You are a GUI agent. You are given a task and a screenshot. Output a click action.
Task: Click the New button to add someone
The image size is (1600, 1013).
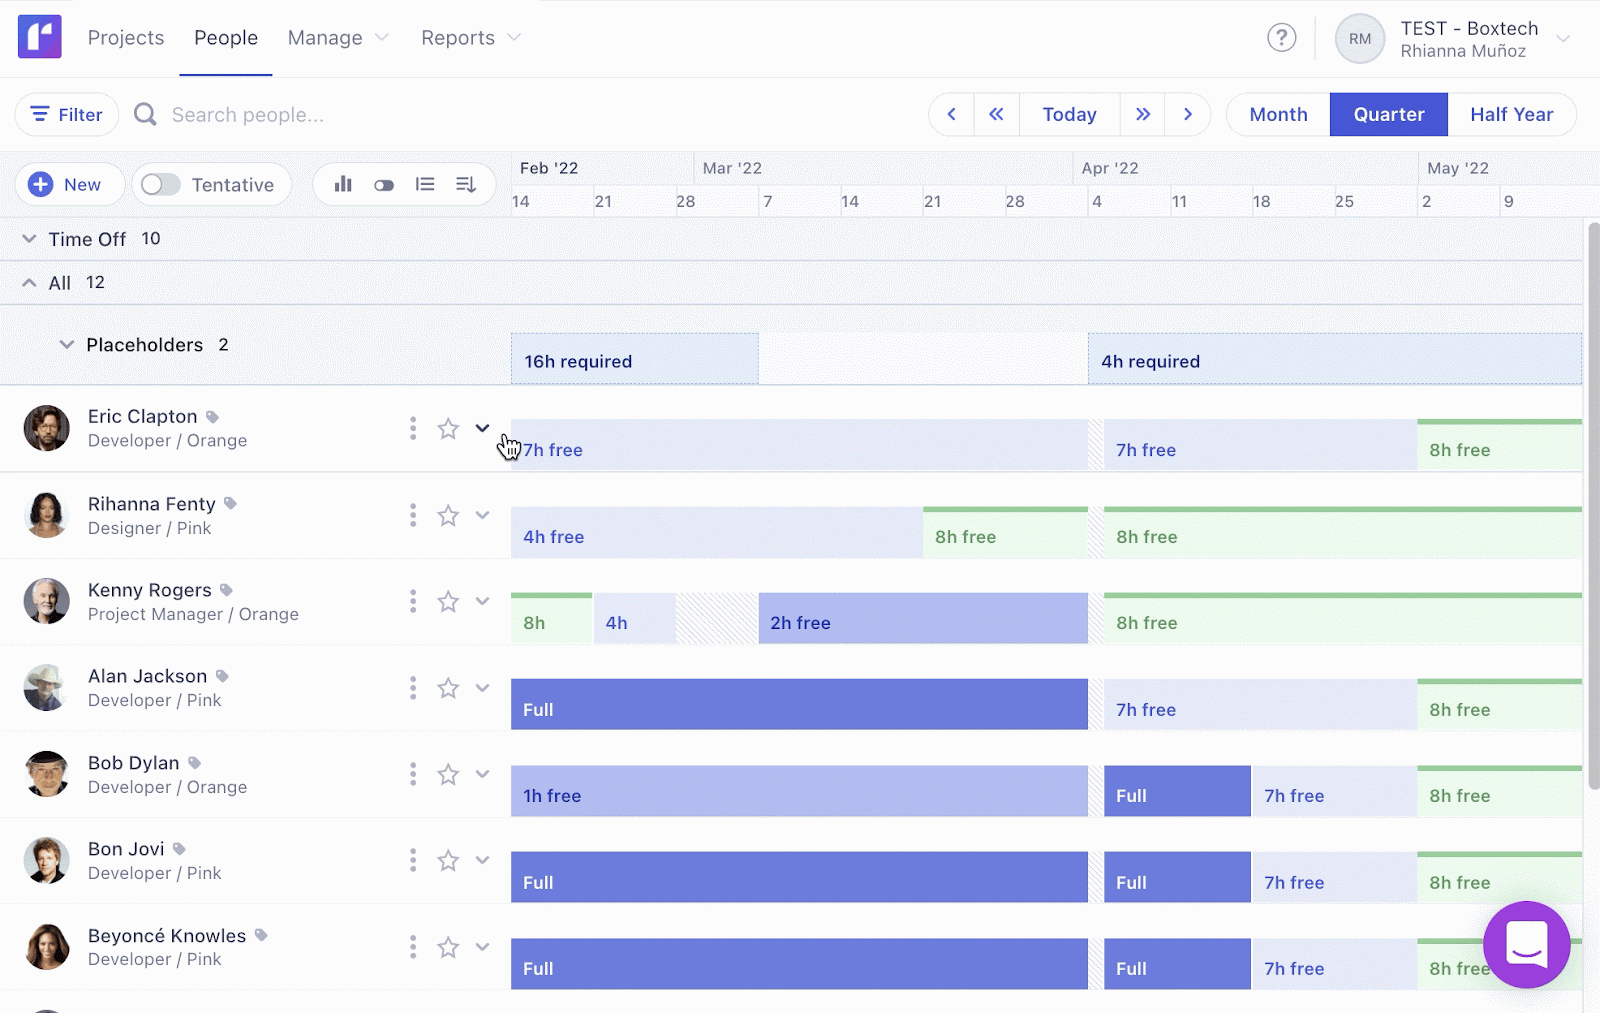pos(69,184)
